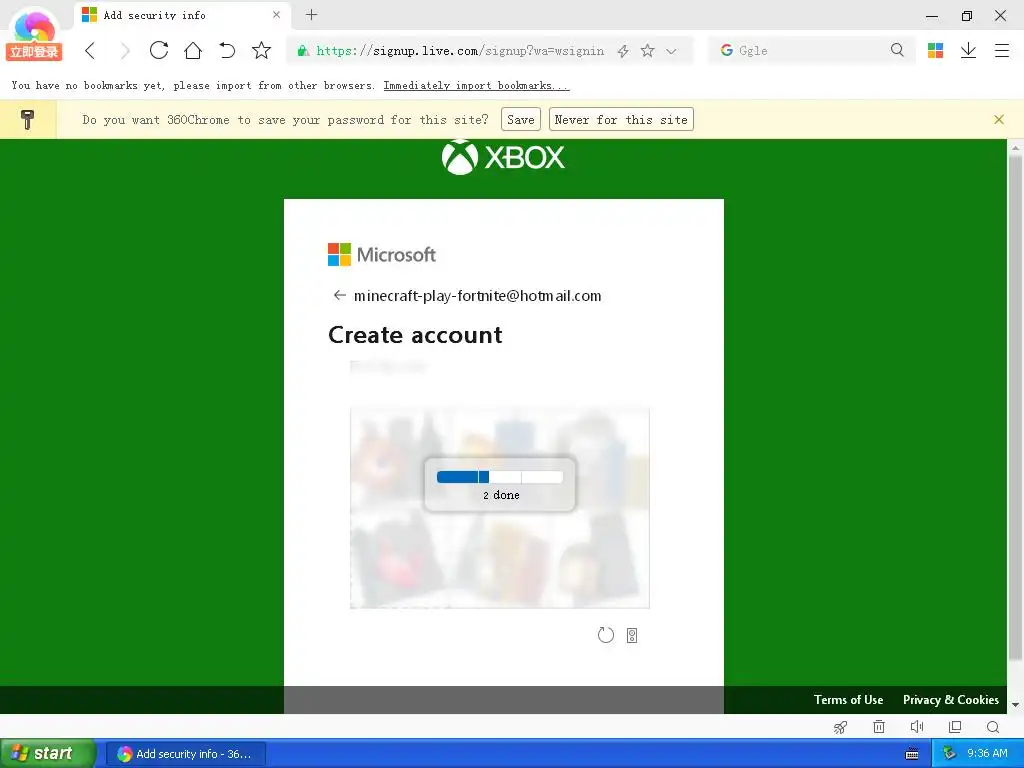The image size is (1024, 768).
Task: Click the keyboard icon in system tray
Action: pos(912,754)
